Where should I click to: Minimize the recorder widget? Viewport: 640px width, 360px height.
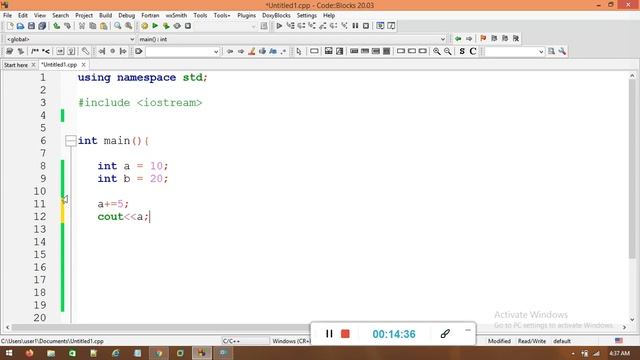(468, 330)
